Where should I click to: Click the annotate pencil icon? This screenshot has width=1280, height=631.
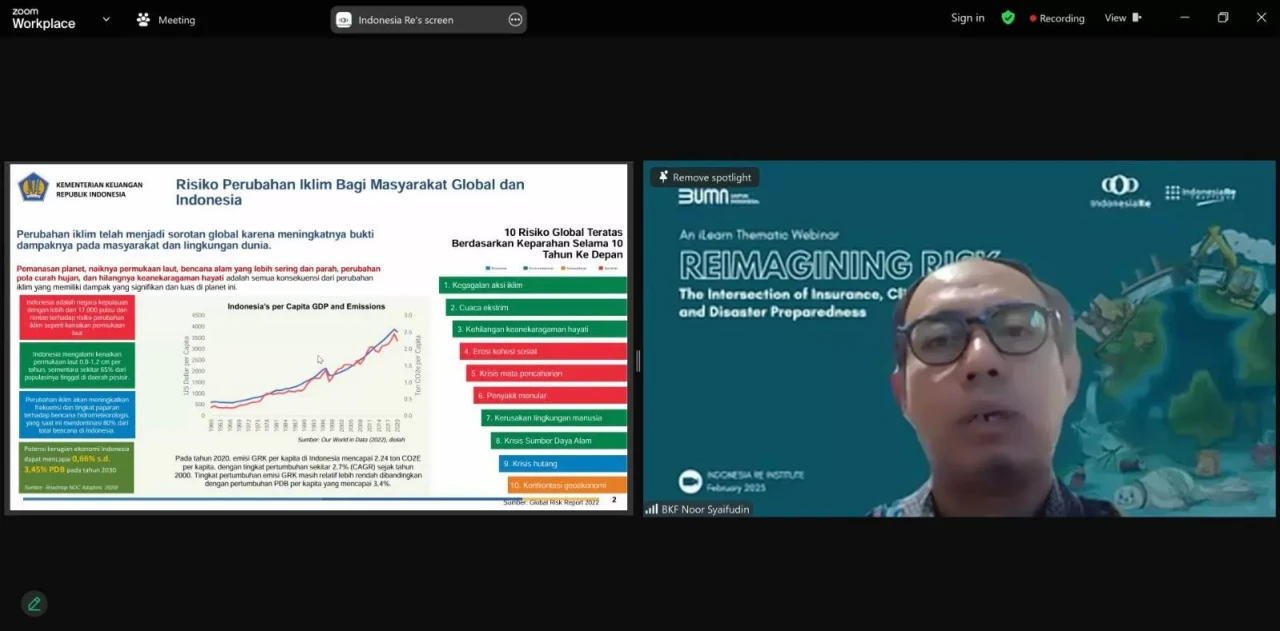(x=34, y=603)
